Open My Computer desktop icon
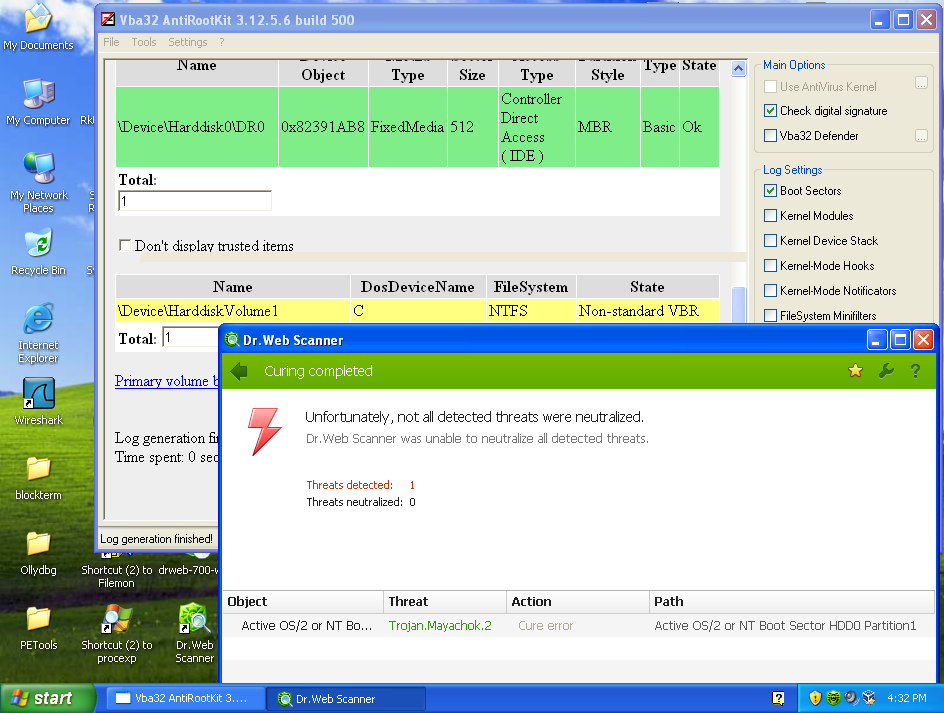The width and height of the screenshot is (944, 713). (x=38, y=102)
